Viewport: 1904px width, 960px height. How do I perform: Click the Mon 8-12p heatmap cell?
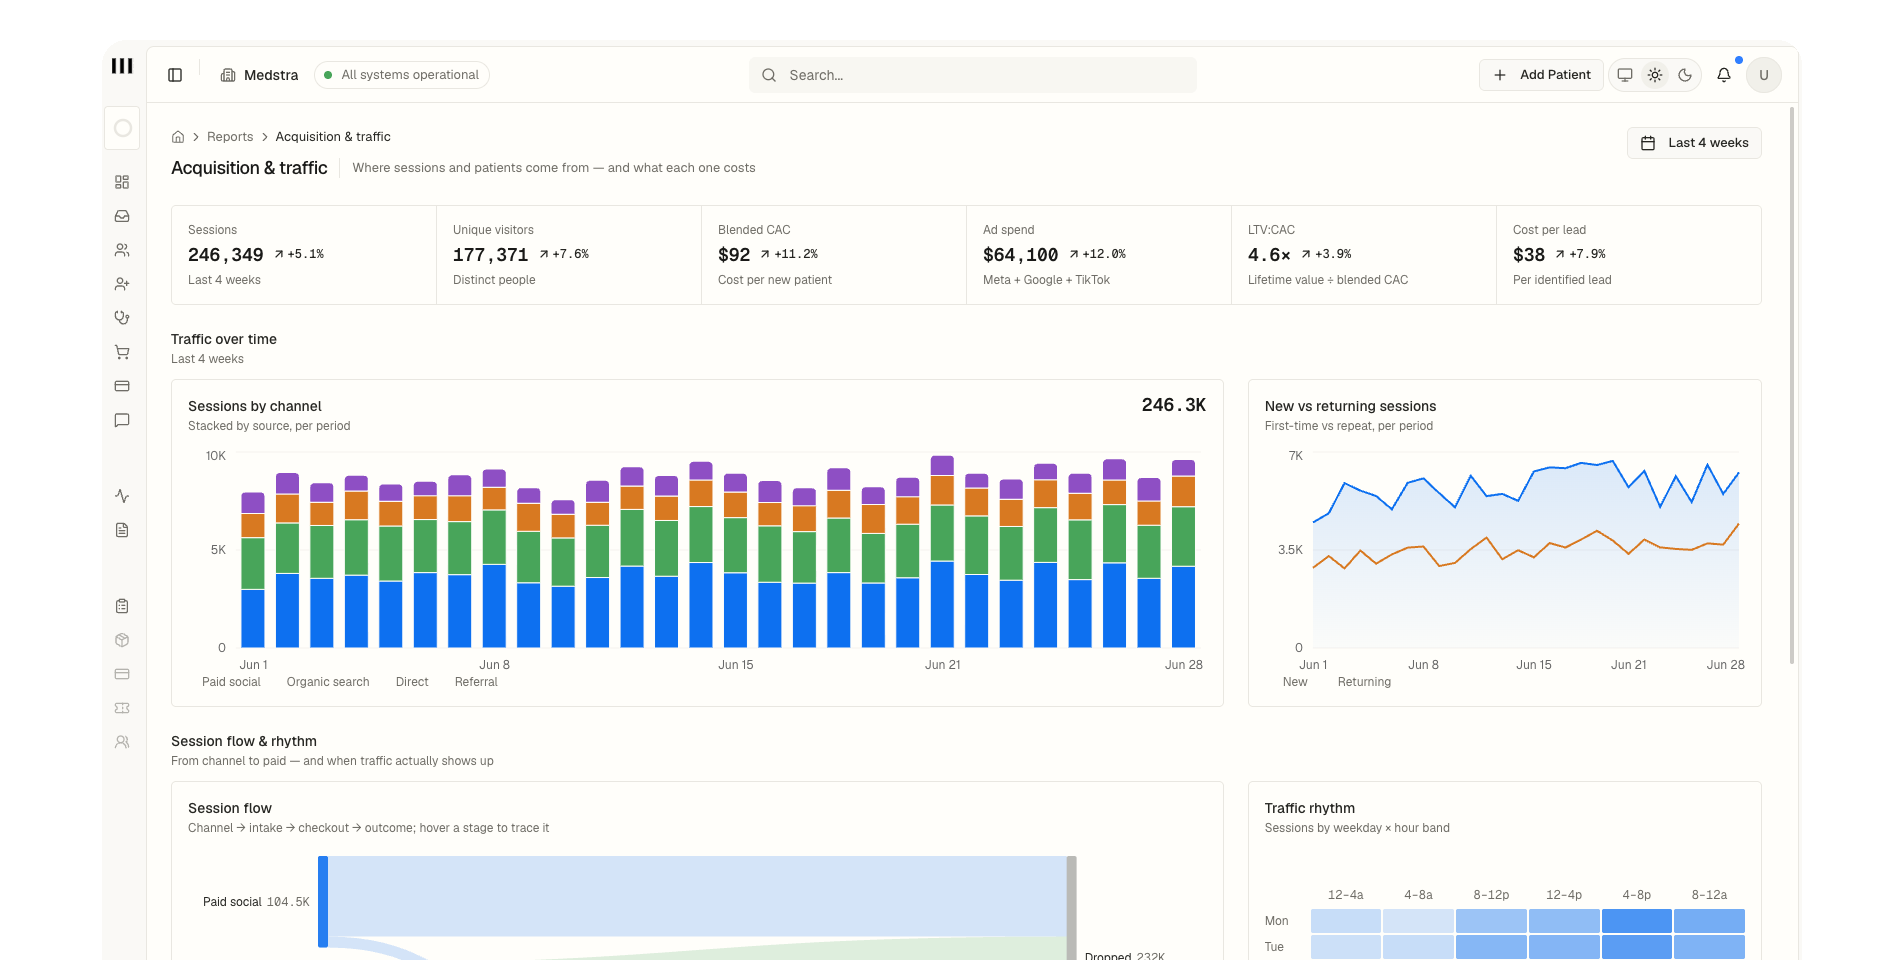(x=1491, y=921)
